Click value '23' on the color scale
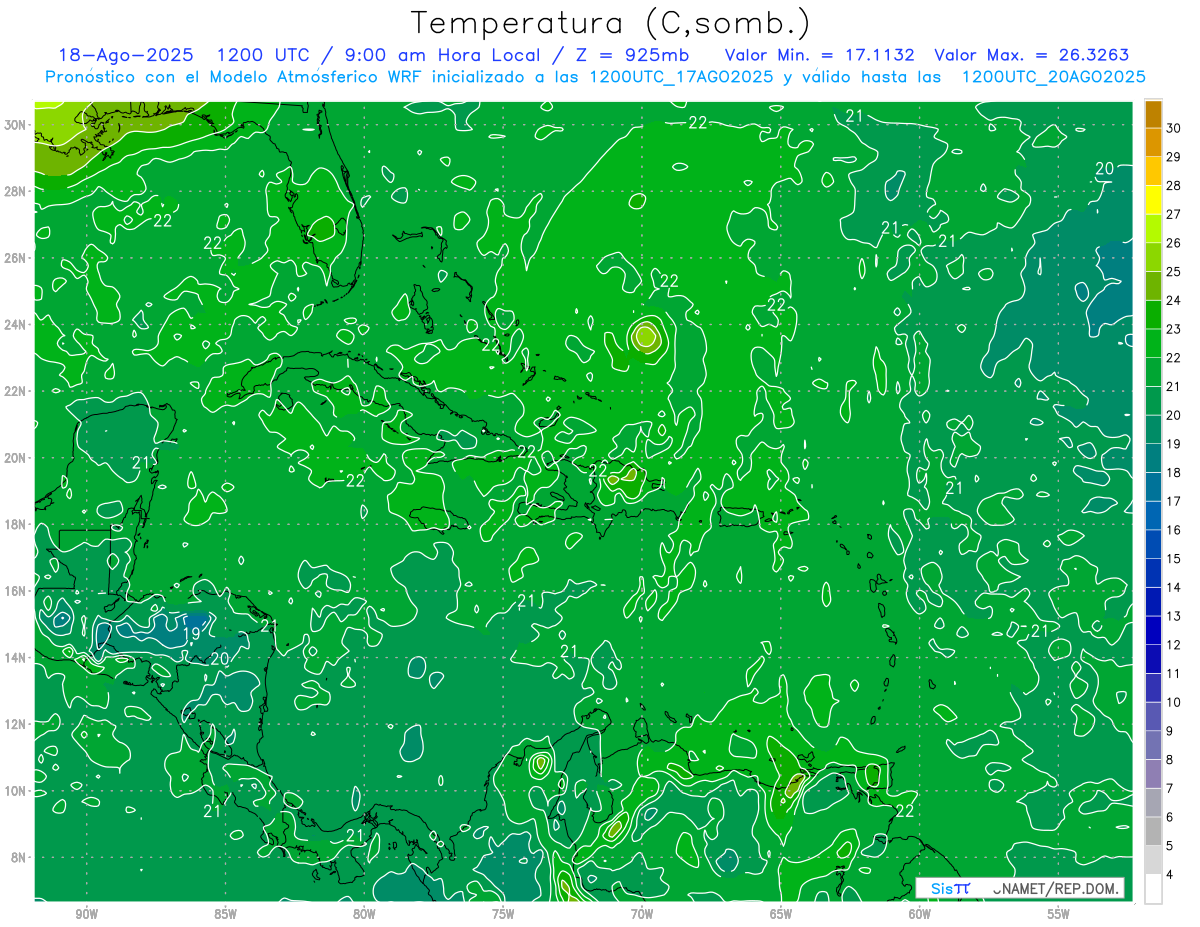Screen dimensions: 1200x927 [x=1174, y=329]
